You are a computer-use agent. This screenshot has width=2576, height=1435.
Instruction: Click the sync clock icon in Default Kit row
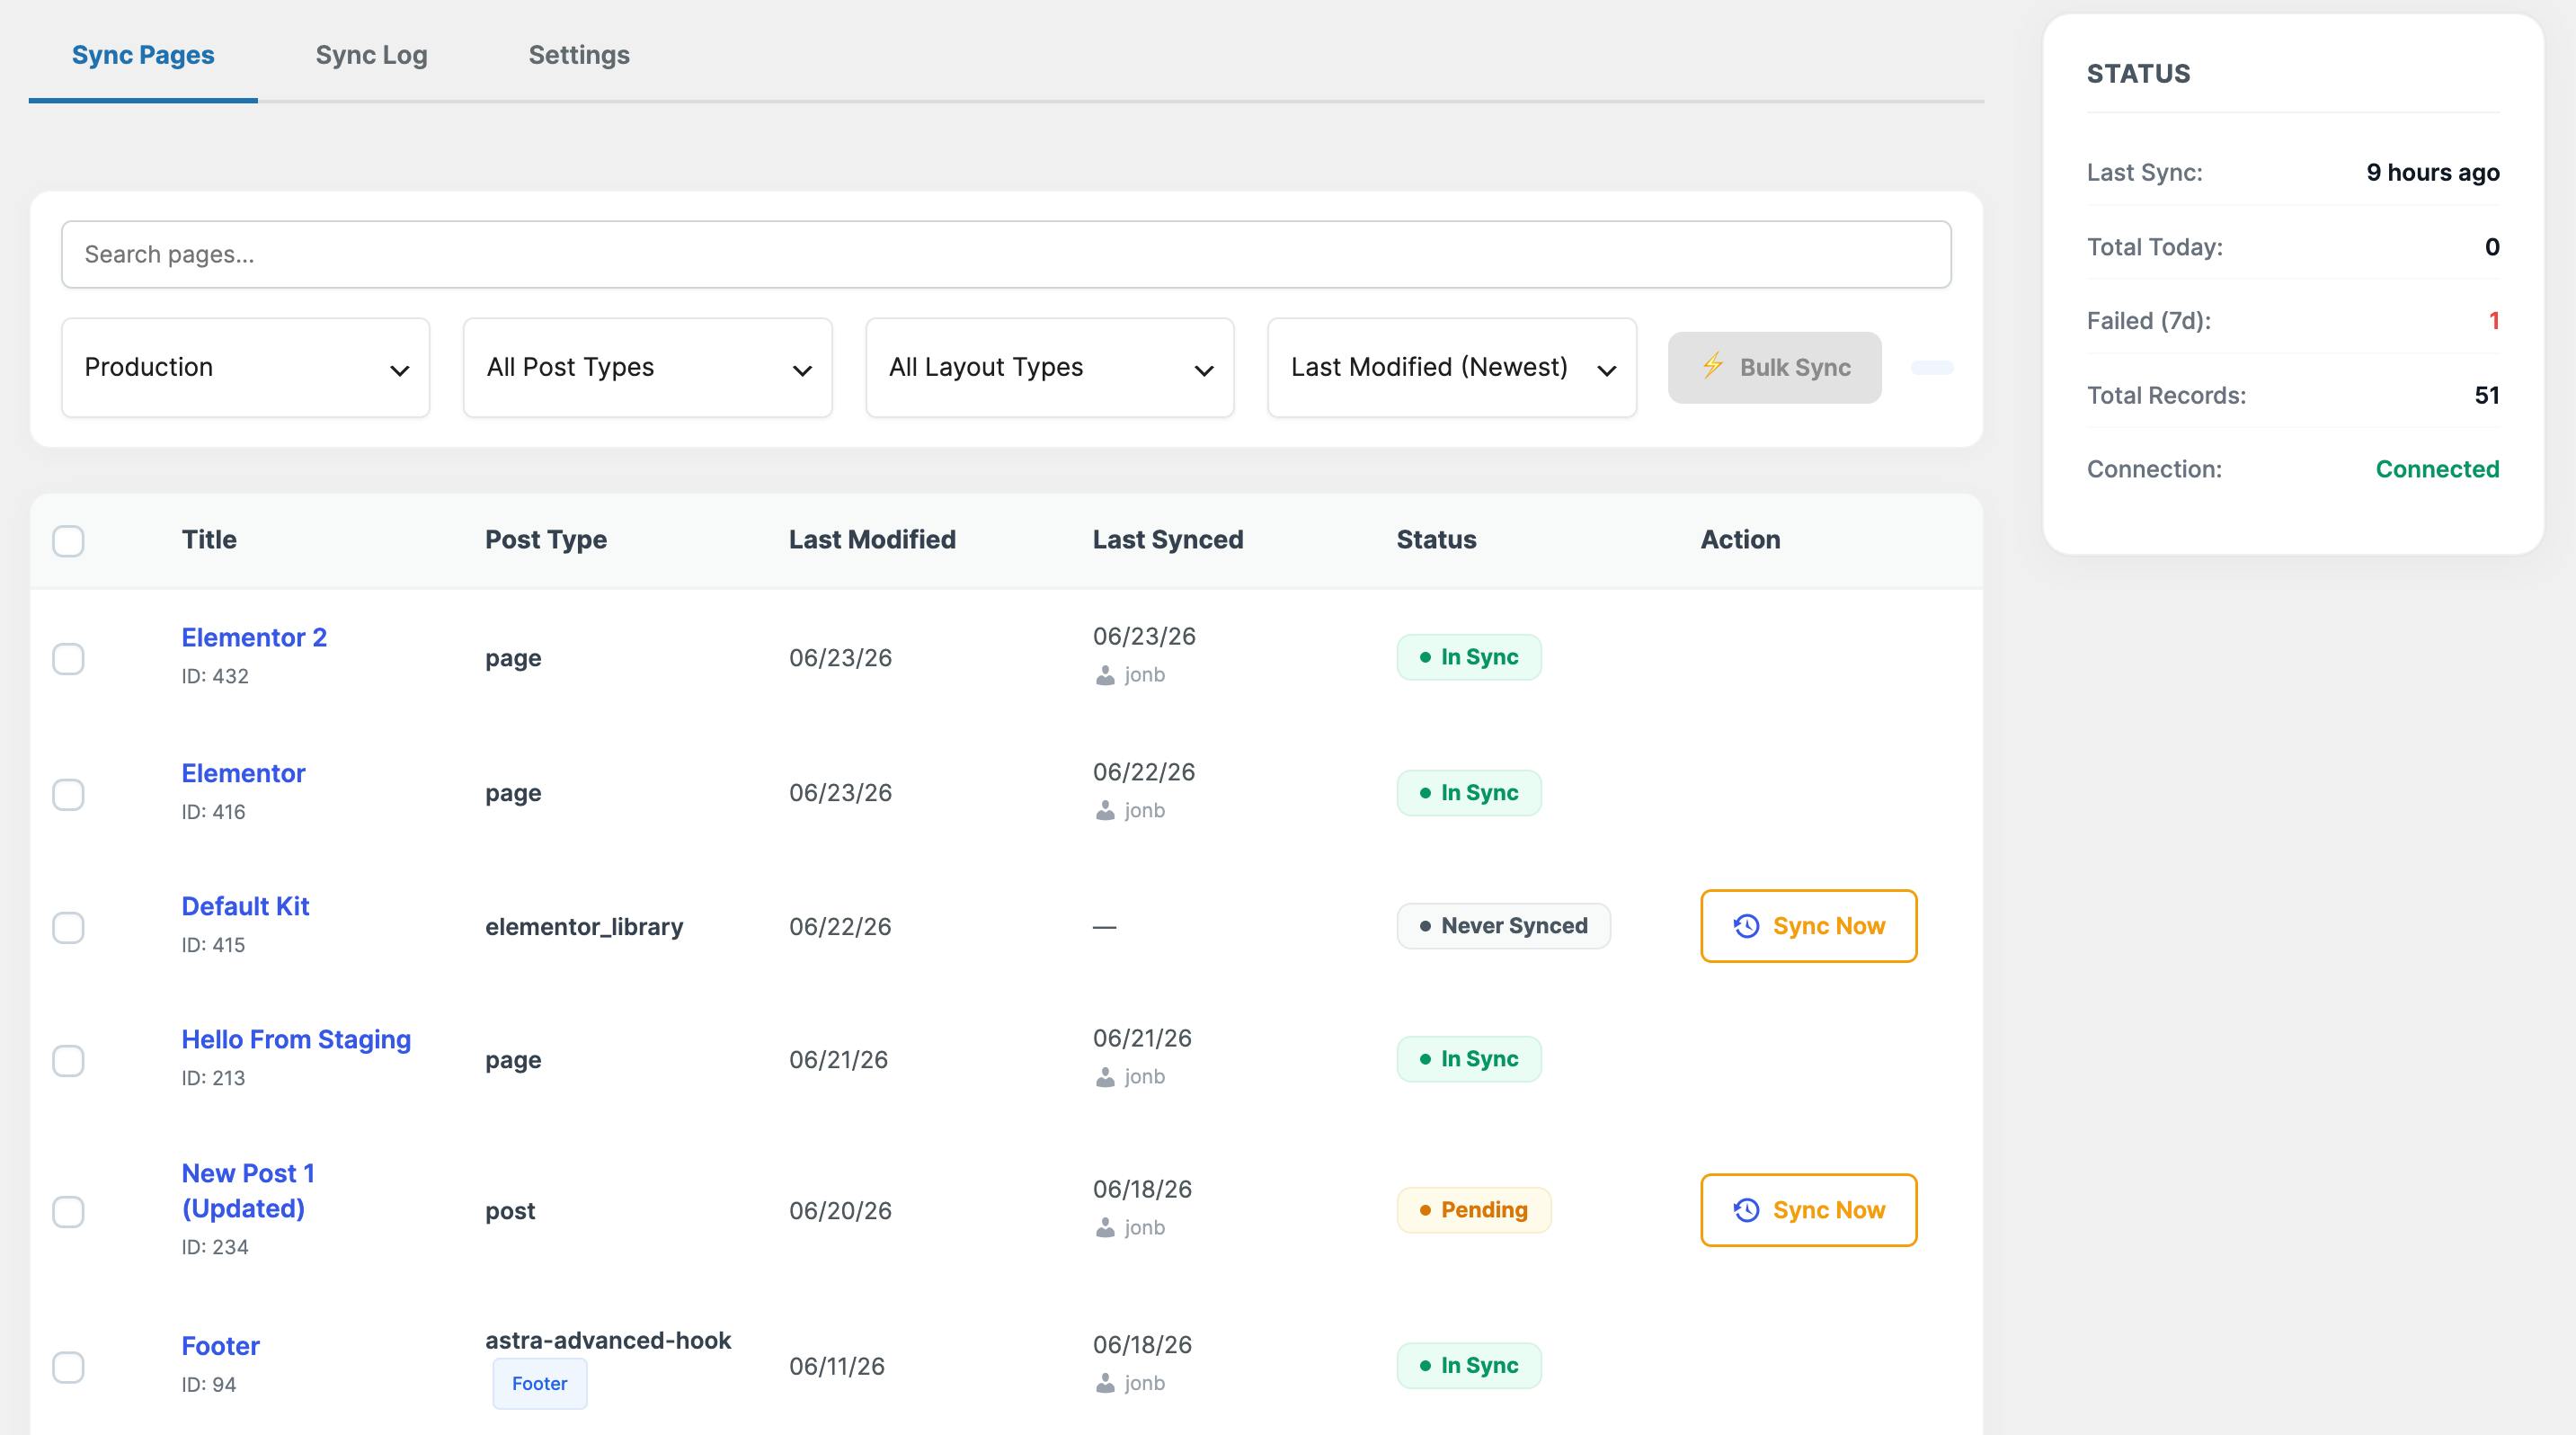[x=1746, y=926]
